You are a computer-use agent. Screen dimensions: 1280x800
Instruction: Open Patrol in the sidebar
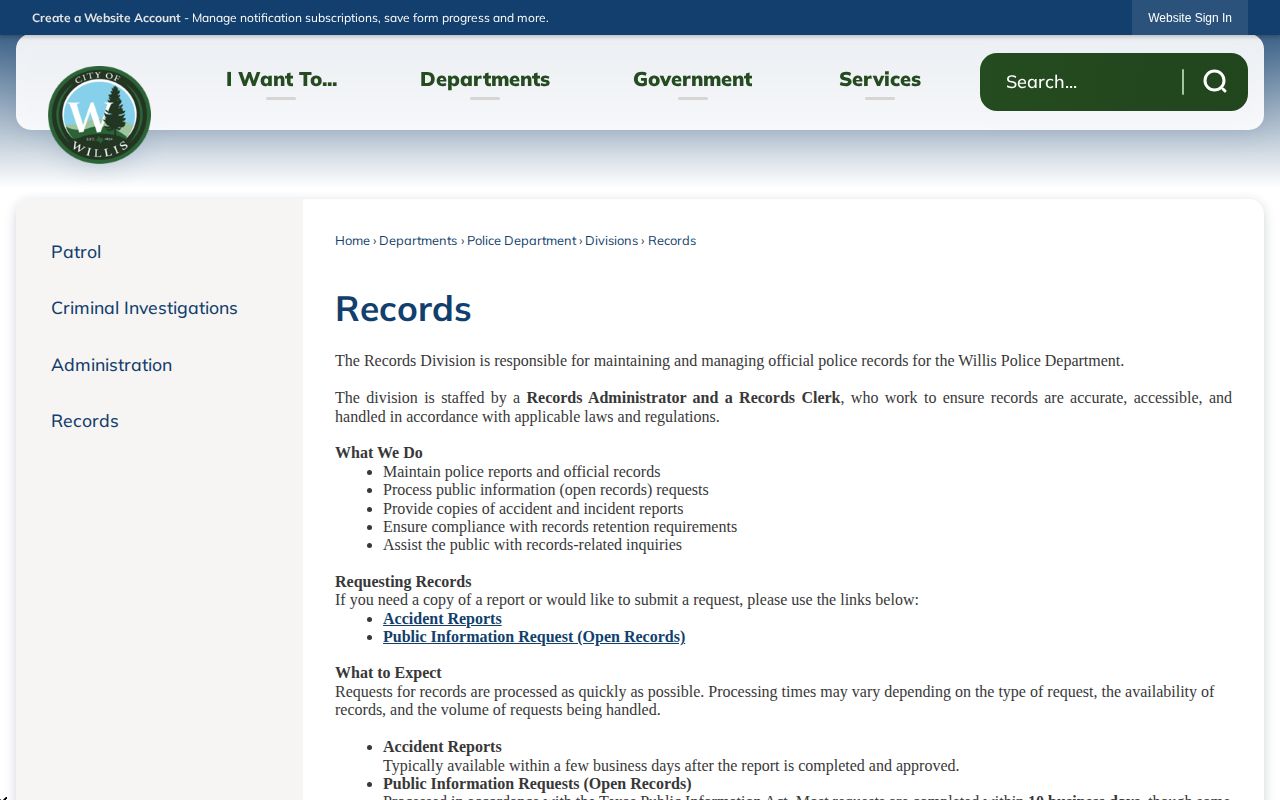coord(76,252)
